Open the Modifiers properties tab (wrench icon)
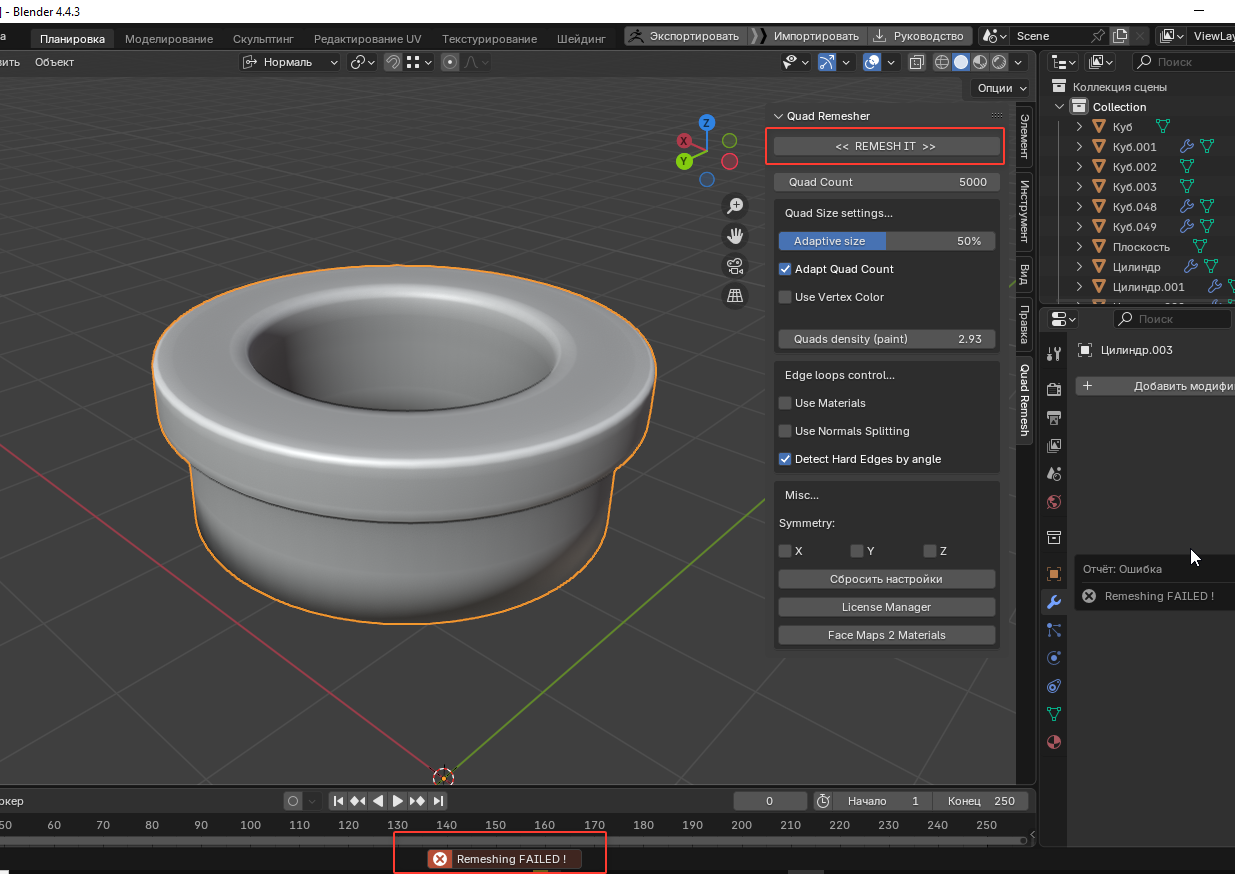Image resolution: width=1235 pixels, height=874 pixels. (x=1053, y=602)
